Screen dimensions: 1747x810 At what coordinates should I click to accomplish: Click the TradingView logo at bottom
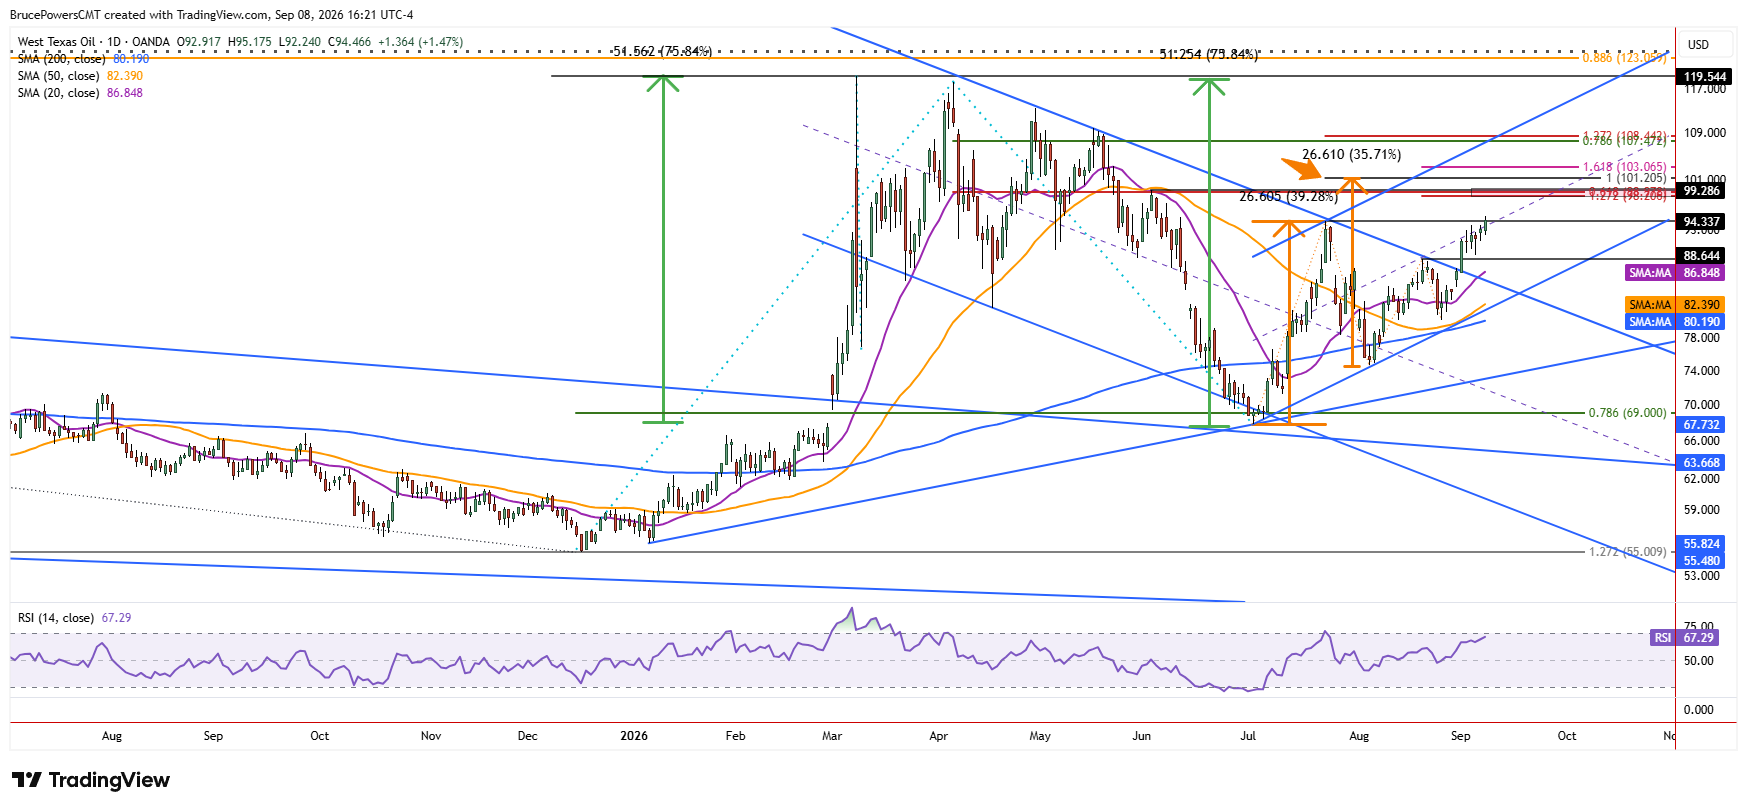point(91,780)
